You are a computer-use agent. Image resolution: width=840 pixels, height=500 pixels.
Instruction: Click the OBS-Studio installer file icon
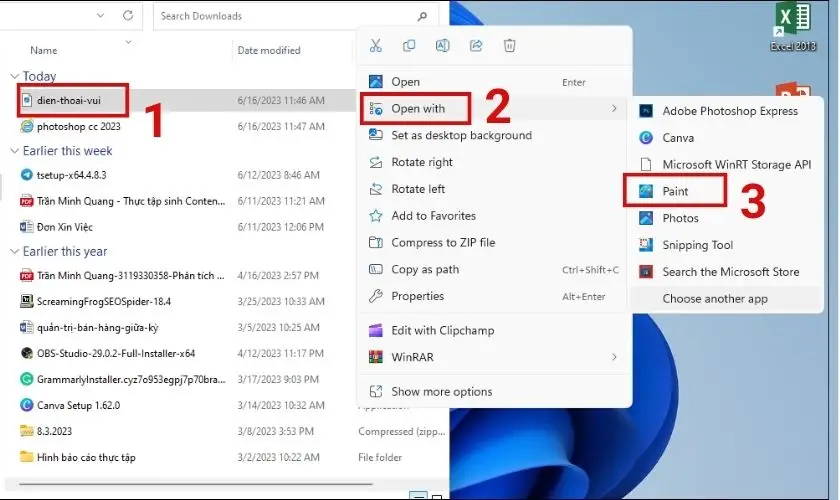tap(27, 353)
